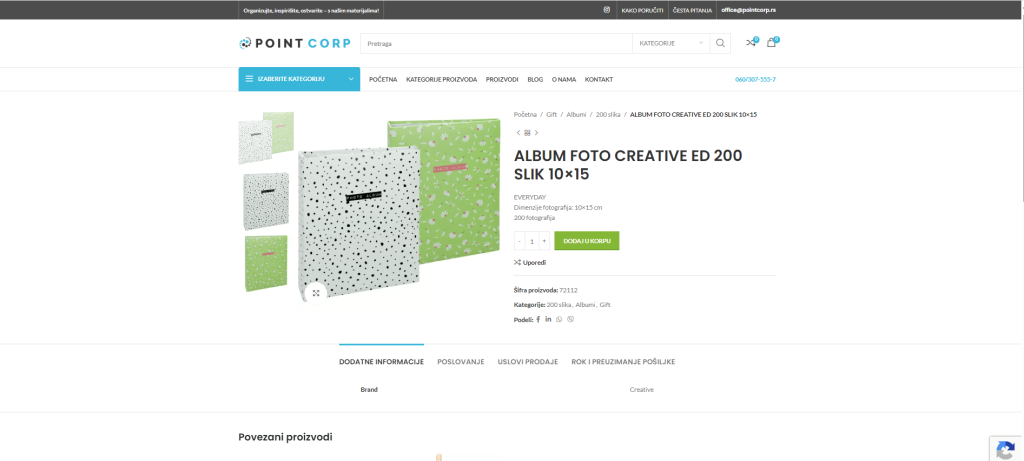Switch to the POSLOVANJE tab
The image size is (1024, 461).
pos(461,362)
